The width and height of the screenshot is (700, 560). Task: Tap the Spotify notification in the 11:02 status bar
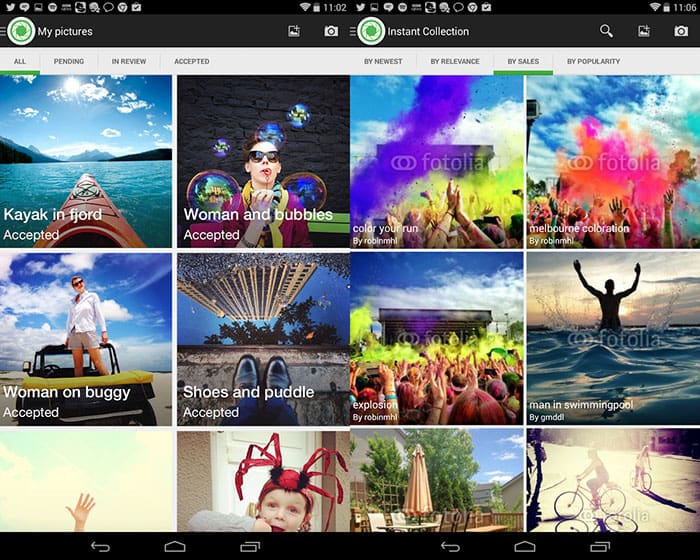tap(52, 7)
